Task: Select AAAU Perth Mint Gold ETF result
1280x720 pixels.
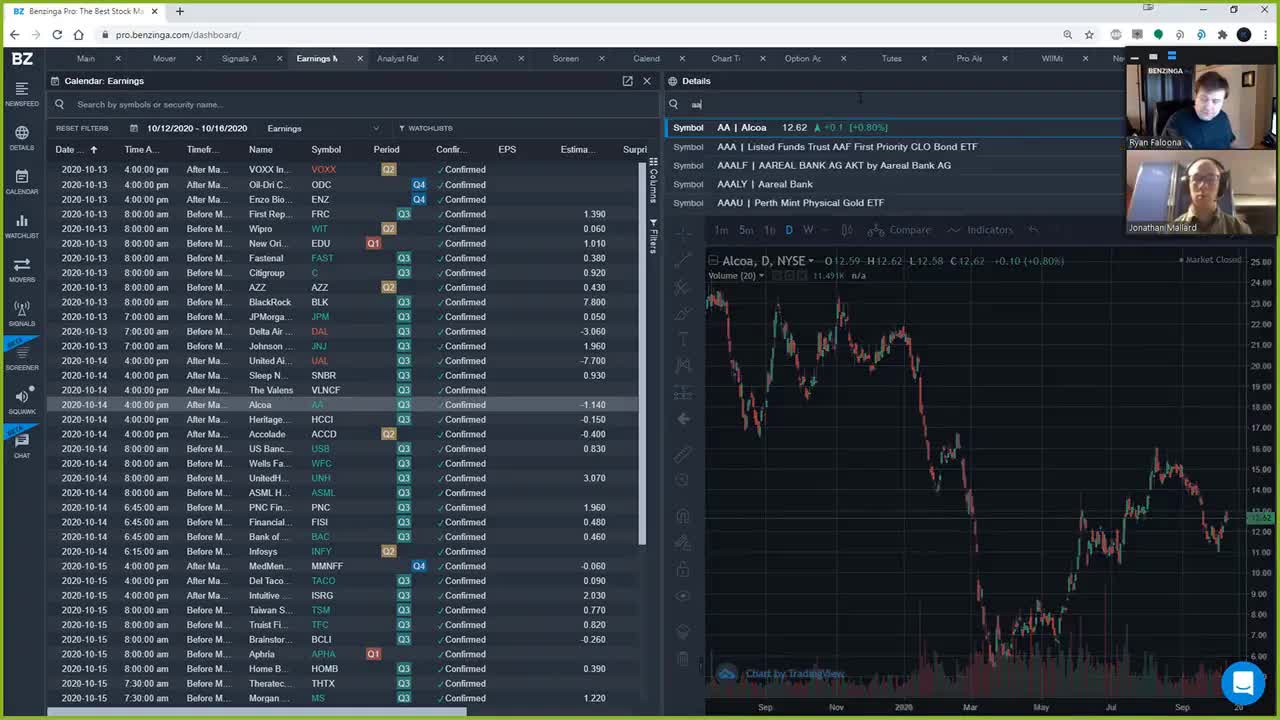Action: coord(895,203)
